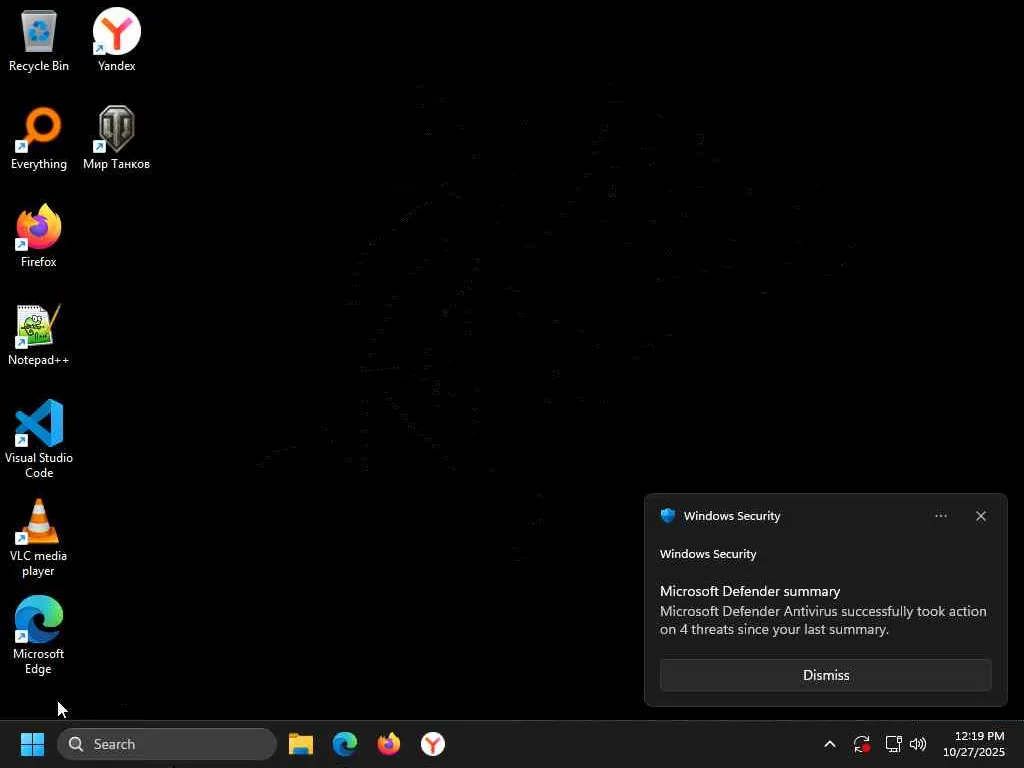Open the Windows Start menu

(x=32, y=744)
